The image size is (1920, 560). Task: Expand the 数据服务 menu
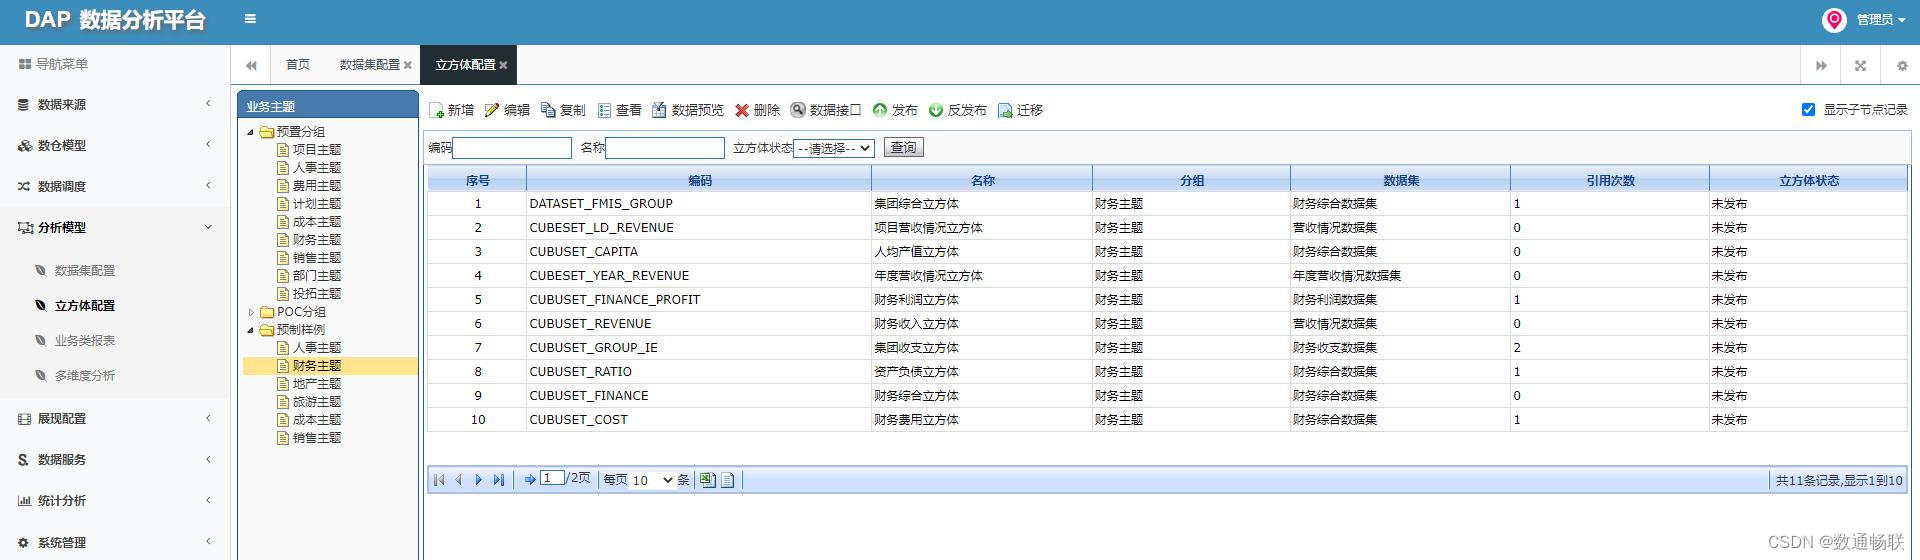(115, 459)
